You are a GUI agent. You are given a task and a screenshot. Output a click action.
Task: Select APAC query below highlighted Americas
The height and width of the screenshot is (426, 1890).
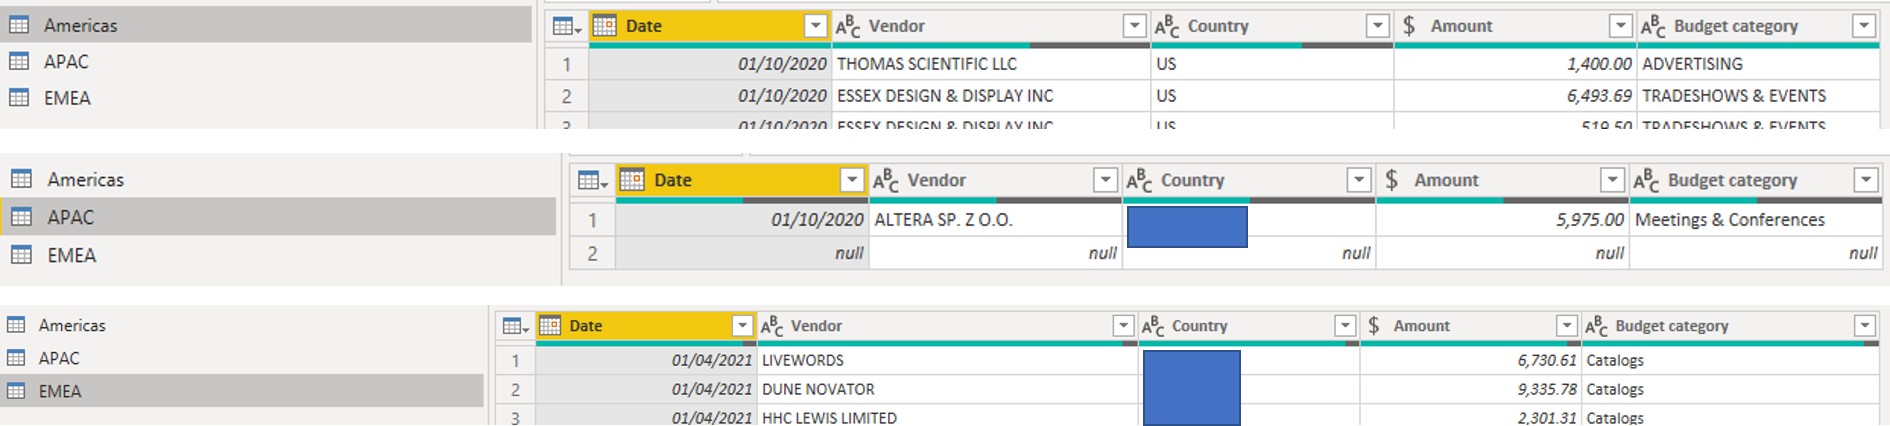click(266, 61)
